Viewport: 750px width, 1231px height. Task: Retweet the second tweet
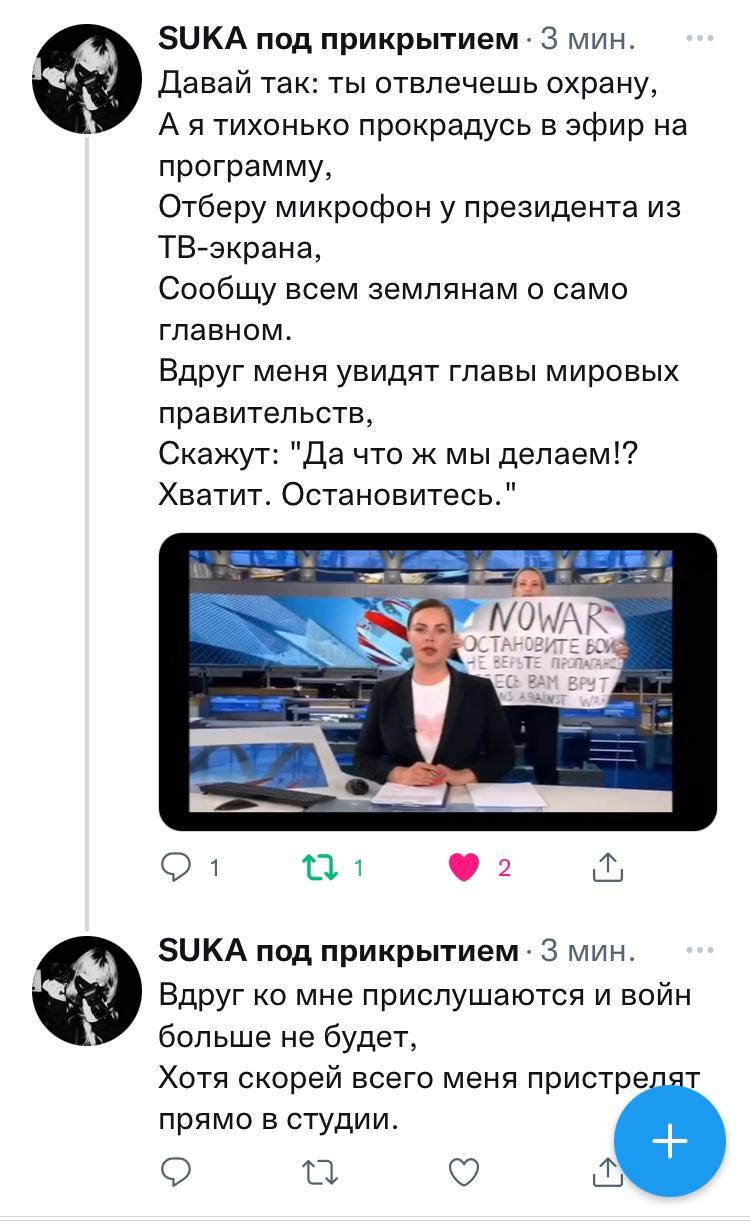322,1171
